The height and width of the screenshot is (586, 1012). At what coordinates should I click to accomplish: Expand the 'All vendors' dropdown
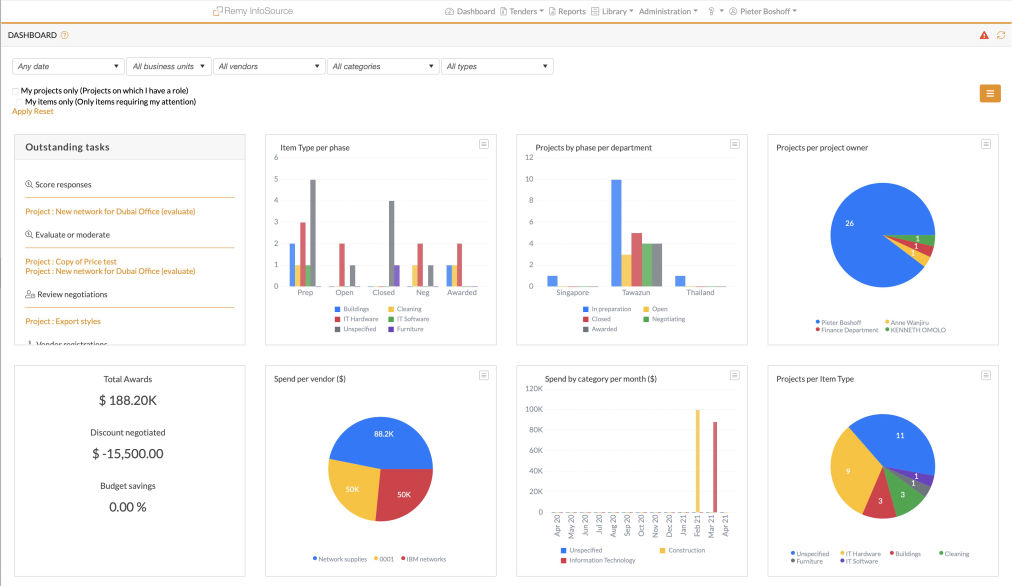coord(268,65)
